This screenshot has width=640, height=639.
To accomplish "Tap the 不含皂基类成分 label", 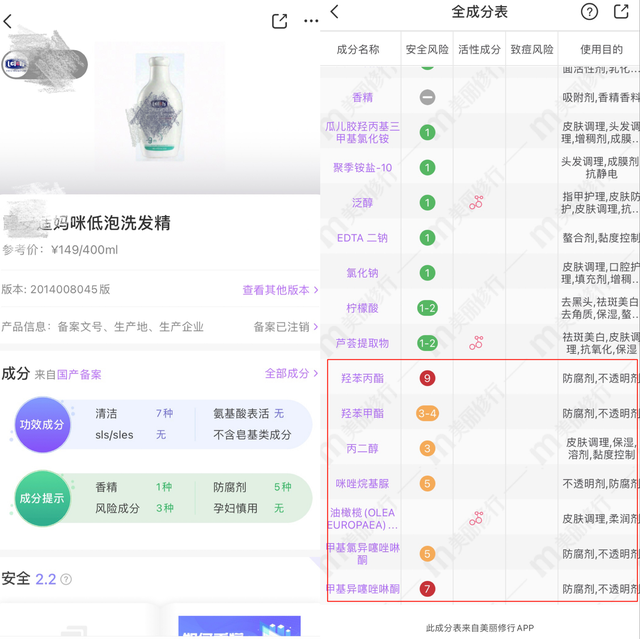I will pos(252,435).
